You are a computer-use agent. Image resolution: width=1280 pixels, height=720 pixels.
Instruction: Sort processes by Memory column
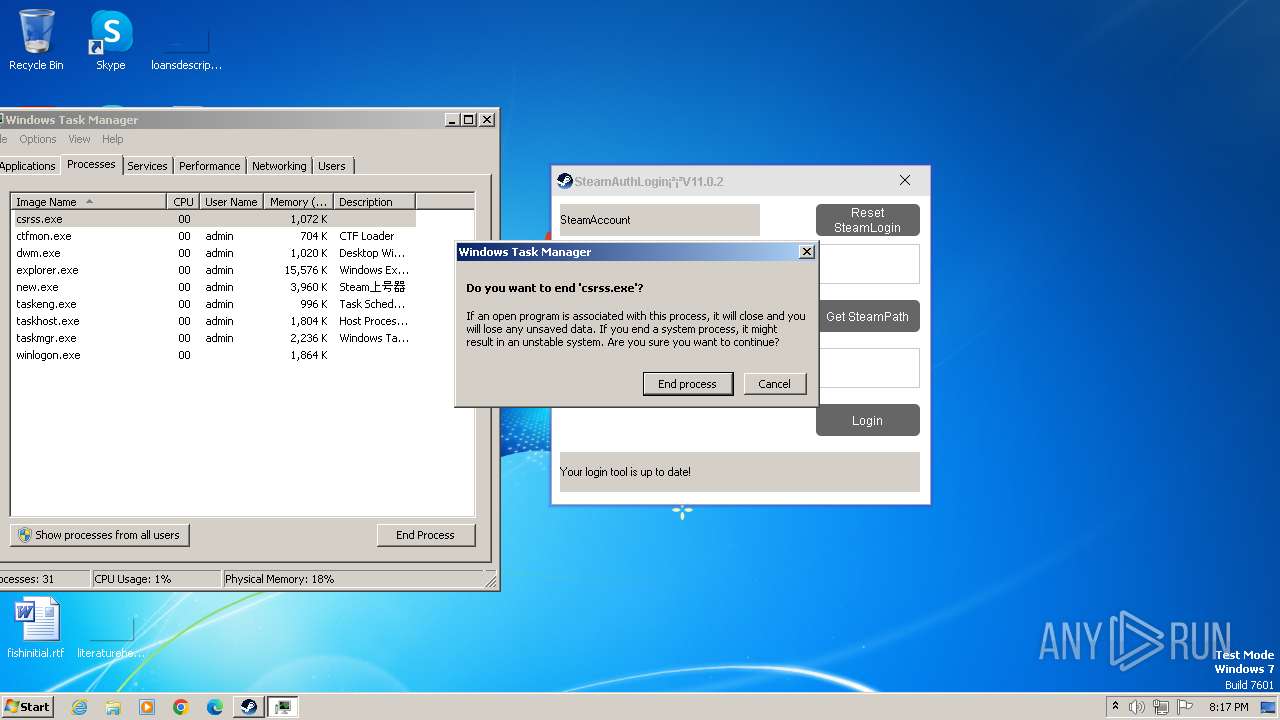[x=298, y=202]
